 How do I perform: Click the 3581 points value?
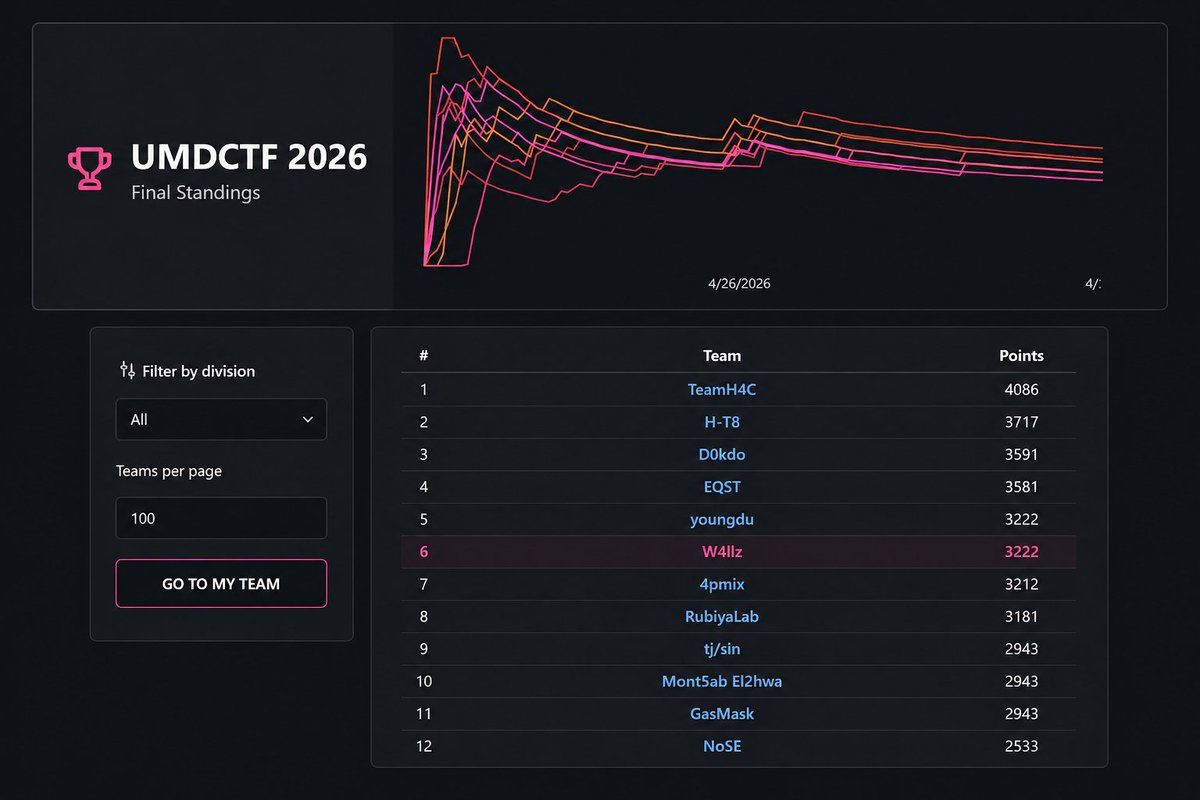pos(1021,487)
